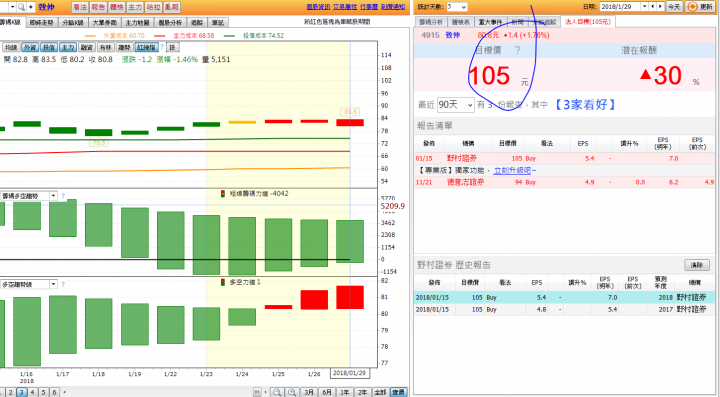The height and width of the screenshot is (397, 720).
Task: Set chart range to 3月
Action: coord(309,392)
